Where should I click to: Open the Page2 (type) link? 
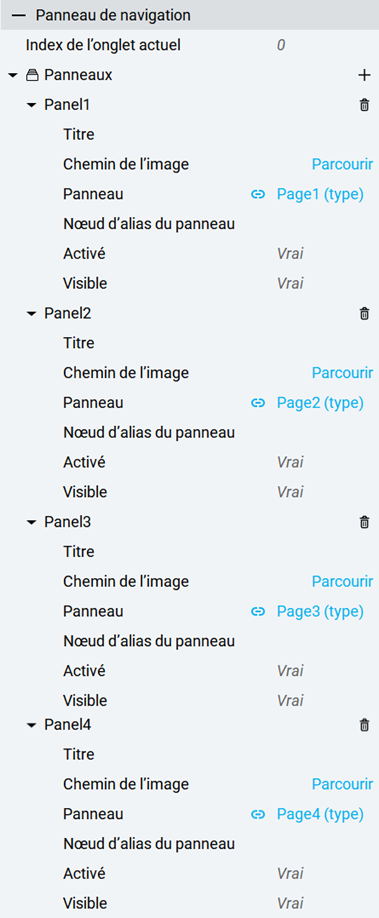click(x=320, y=403)
